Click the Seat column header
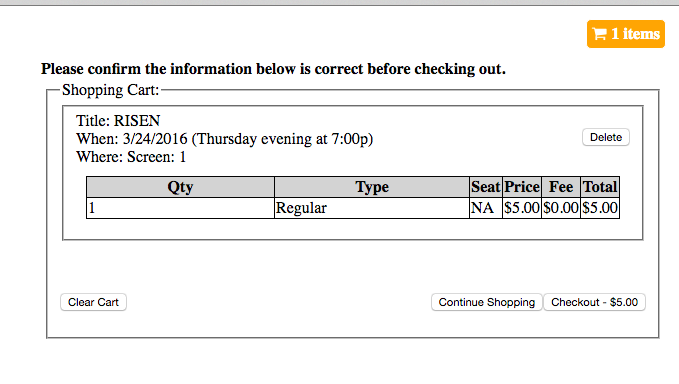679x384 pixels. (486, 187)
